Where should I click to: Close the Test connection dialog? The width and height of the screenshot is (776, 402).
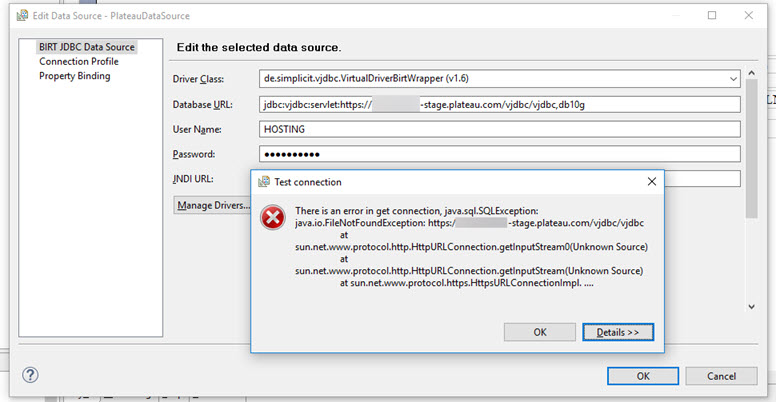coord(652,182)
